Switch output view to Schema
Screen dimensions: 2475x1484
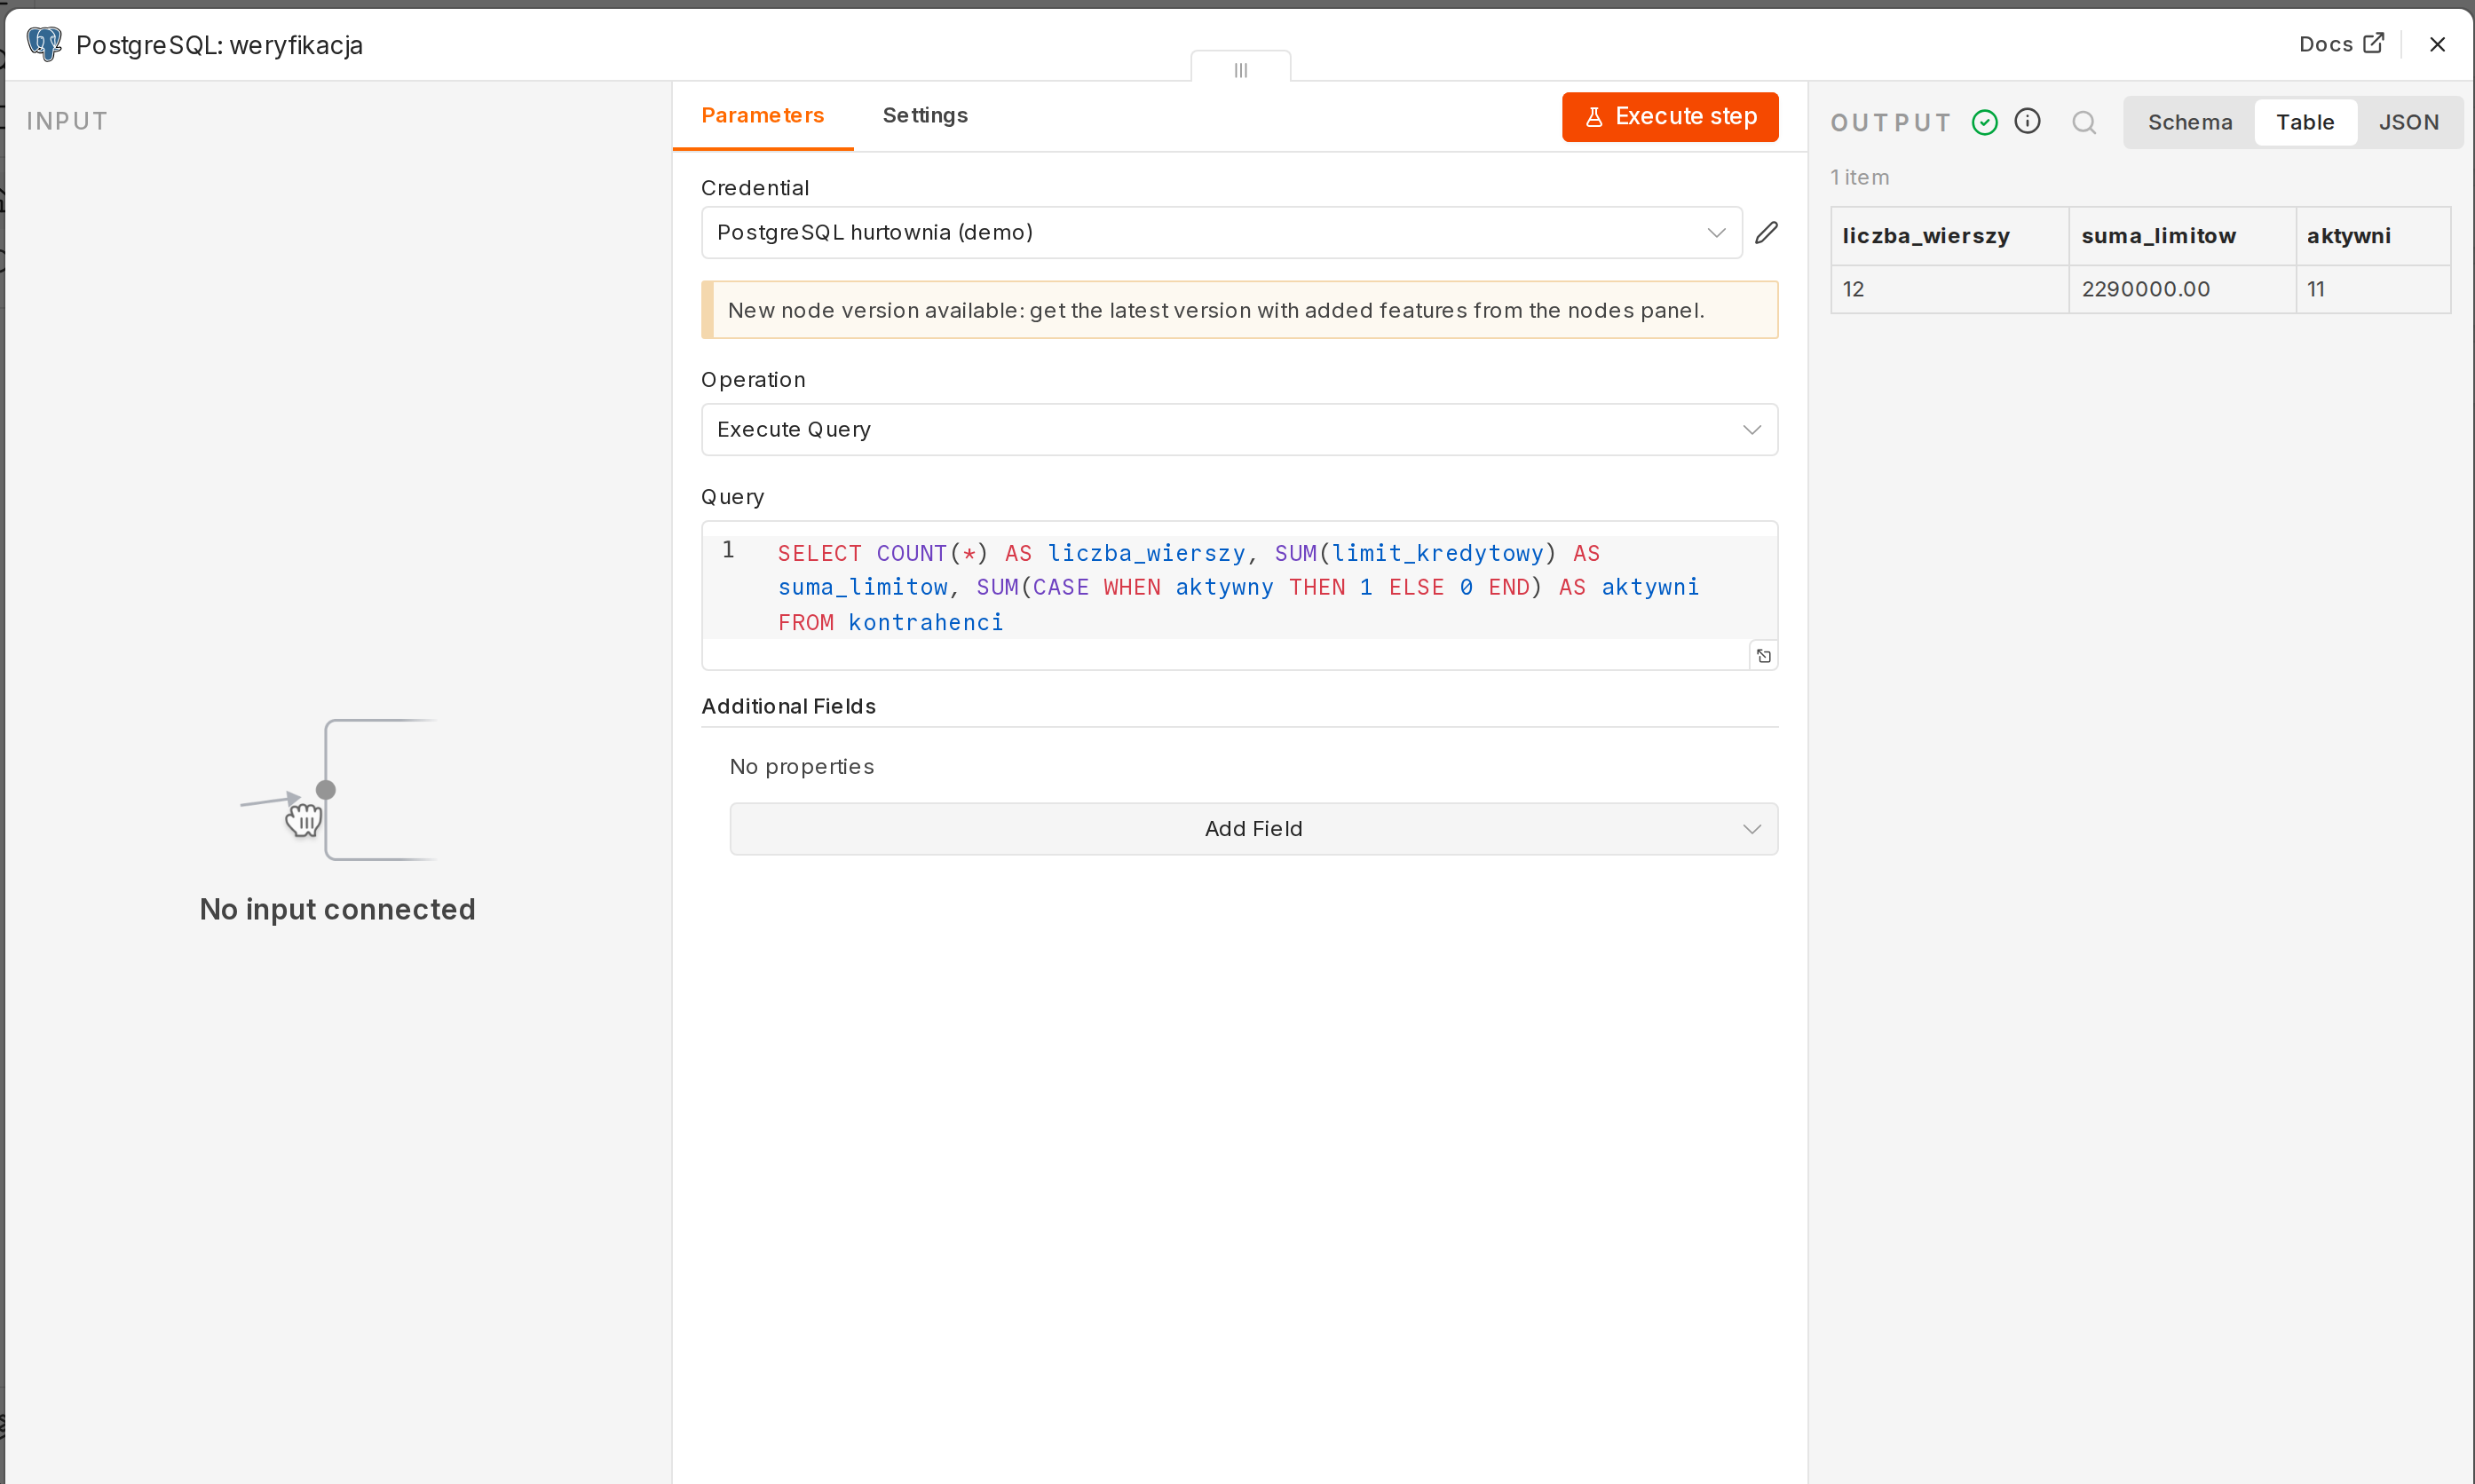[2189, 122]
